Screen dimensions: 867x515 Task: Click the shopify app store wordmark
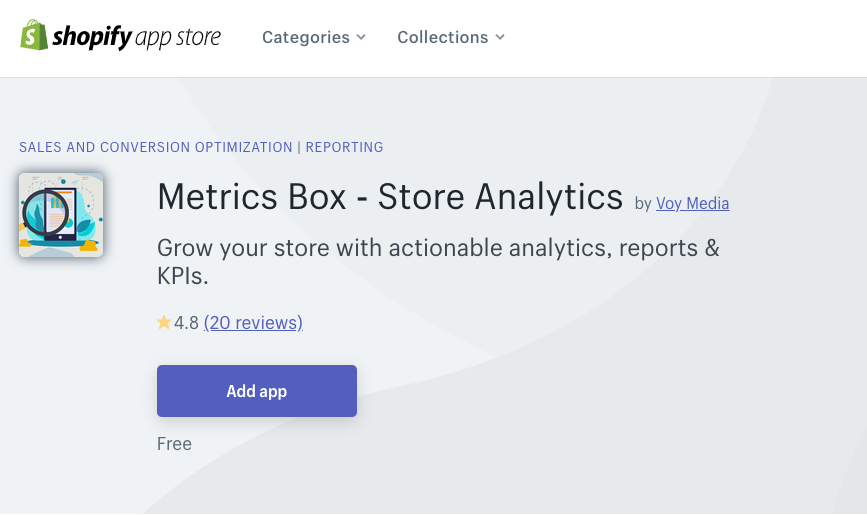(136, 37)
